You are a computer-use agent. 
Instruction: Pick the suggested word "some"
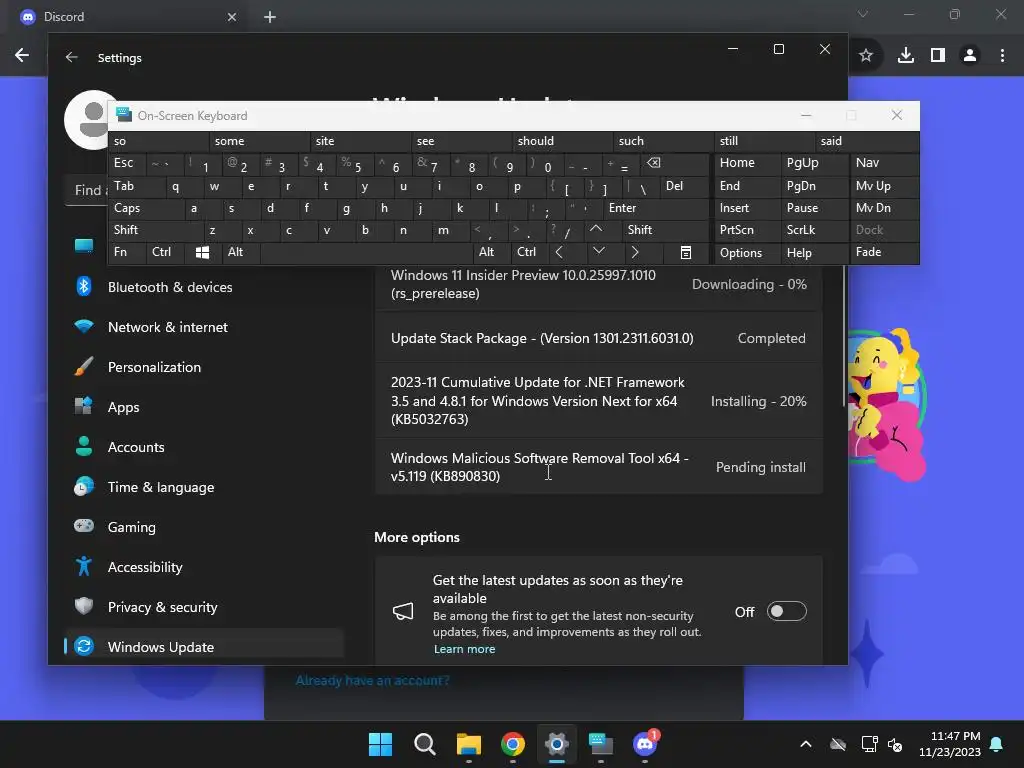coord(259,141)
